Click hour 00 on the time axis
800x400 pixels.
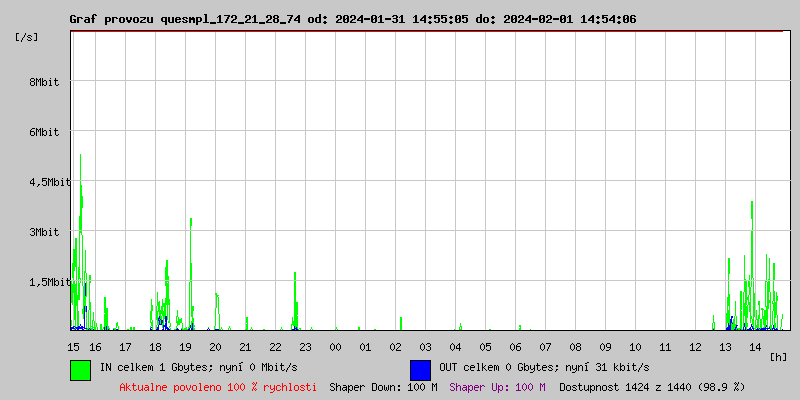pos(335,347)
